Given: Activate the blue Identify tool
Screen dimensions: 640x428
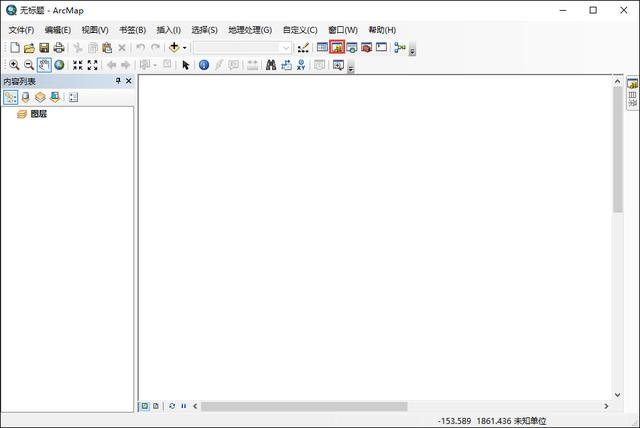Looking at the screenshot, I should point(204,65).
